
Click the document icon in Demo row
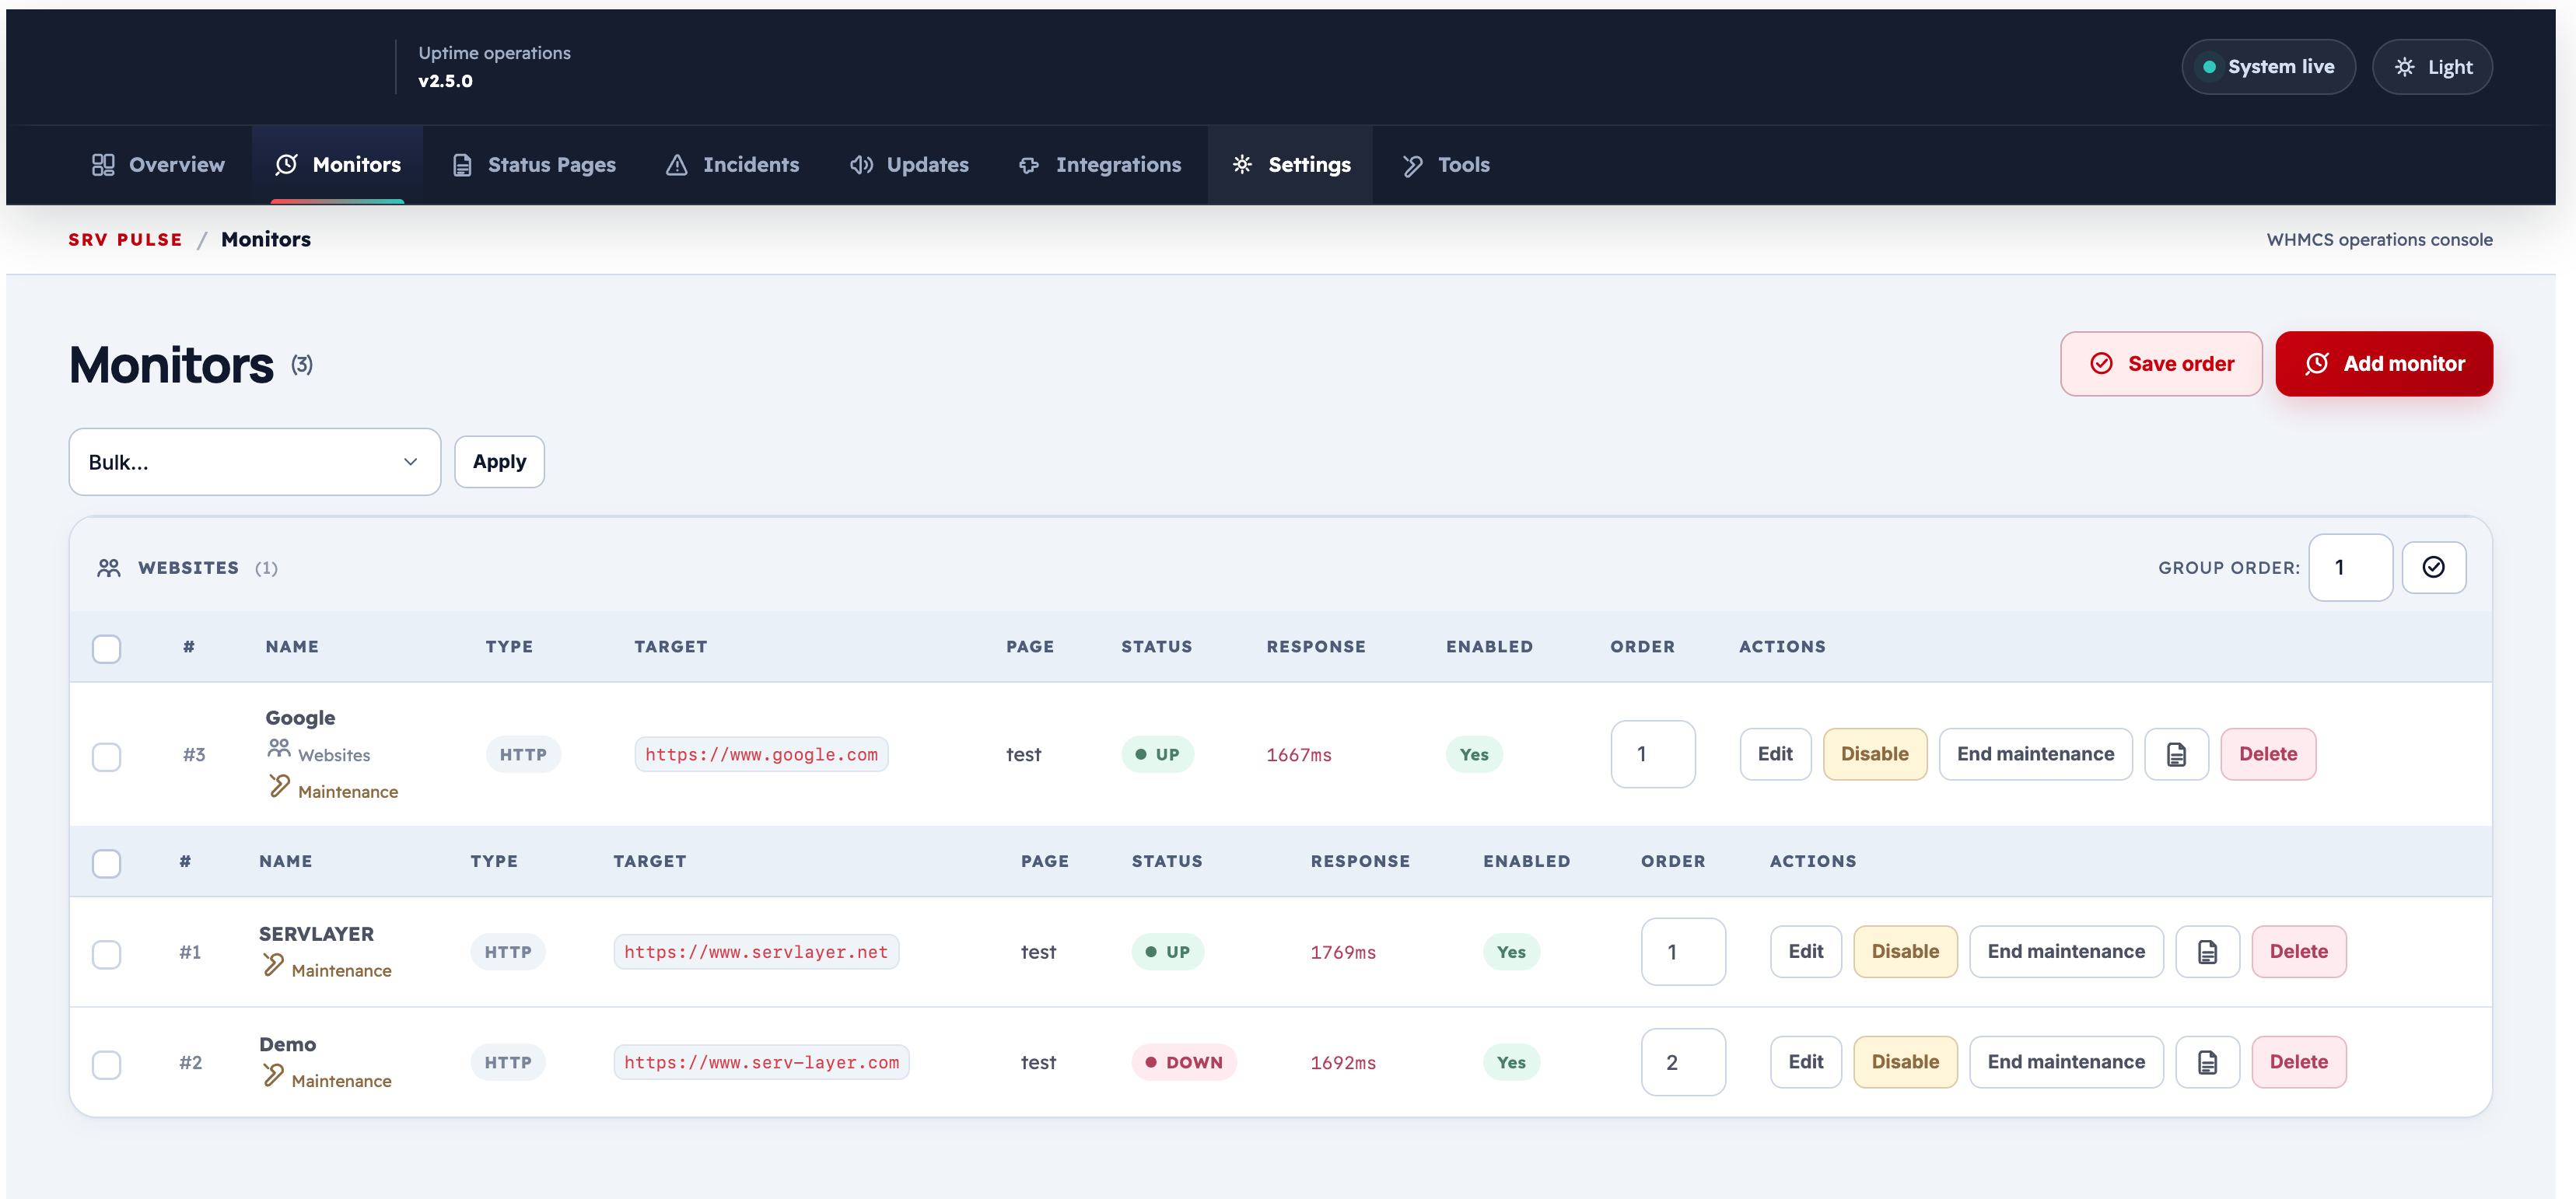tap(2207, 1062)
